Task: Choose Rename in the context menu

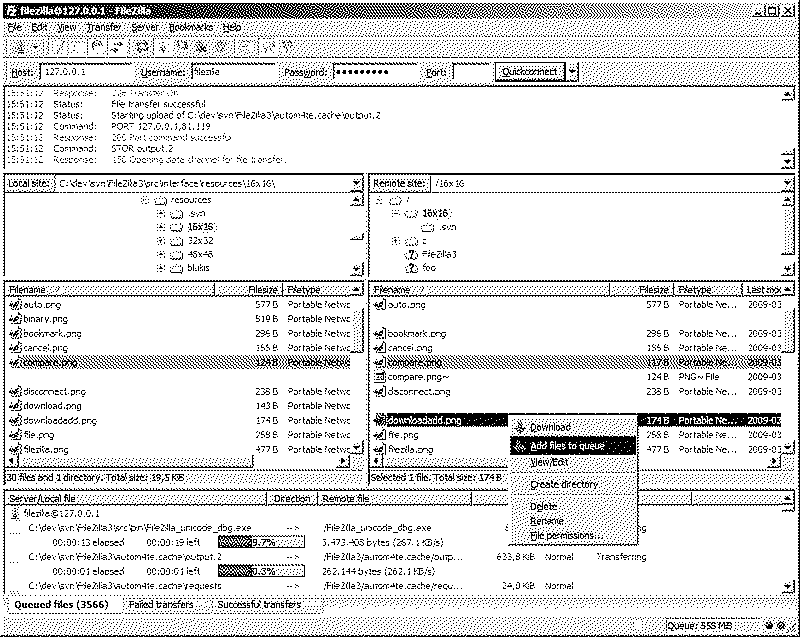Action: tap(546, 521)
